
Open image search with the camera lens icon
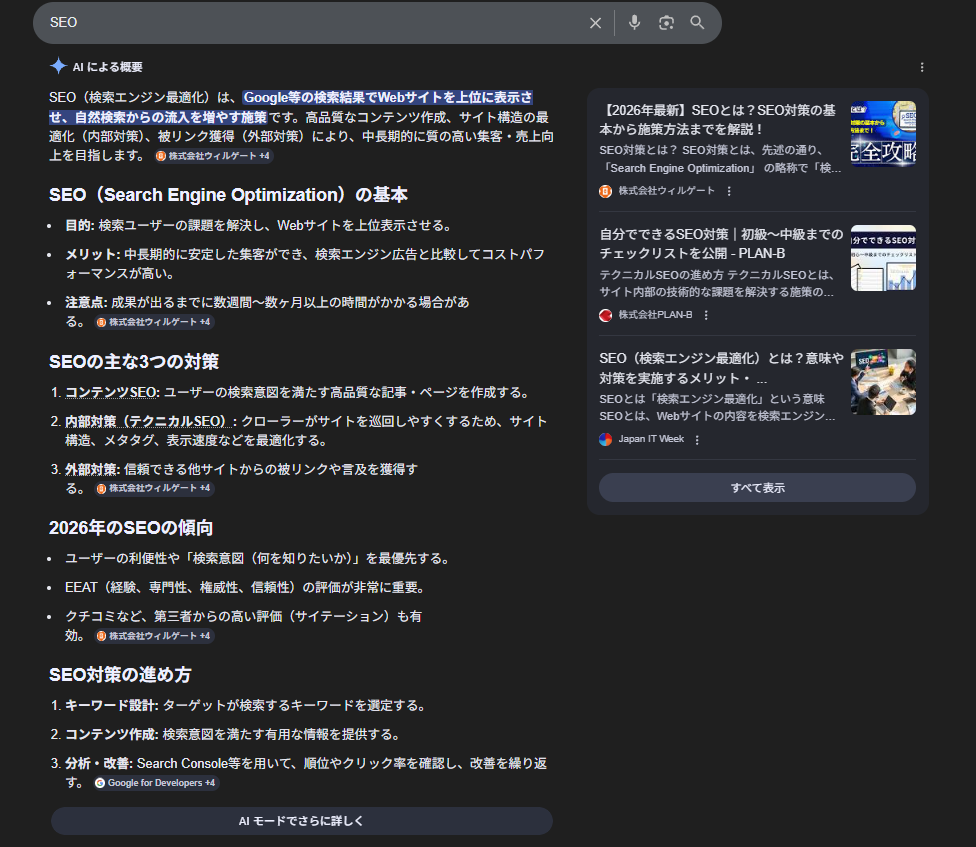point(666,23)
